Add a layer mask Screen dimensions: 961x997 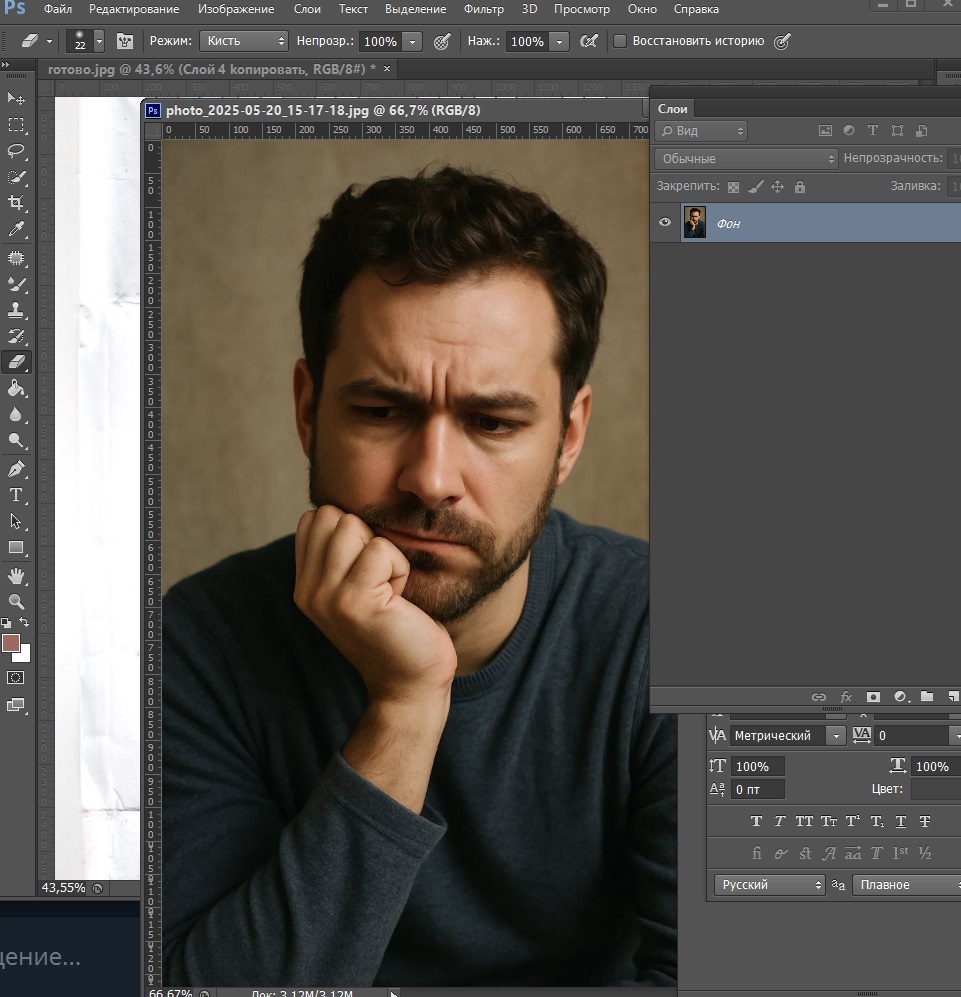coord(873,697)
